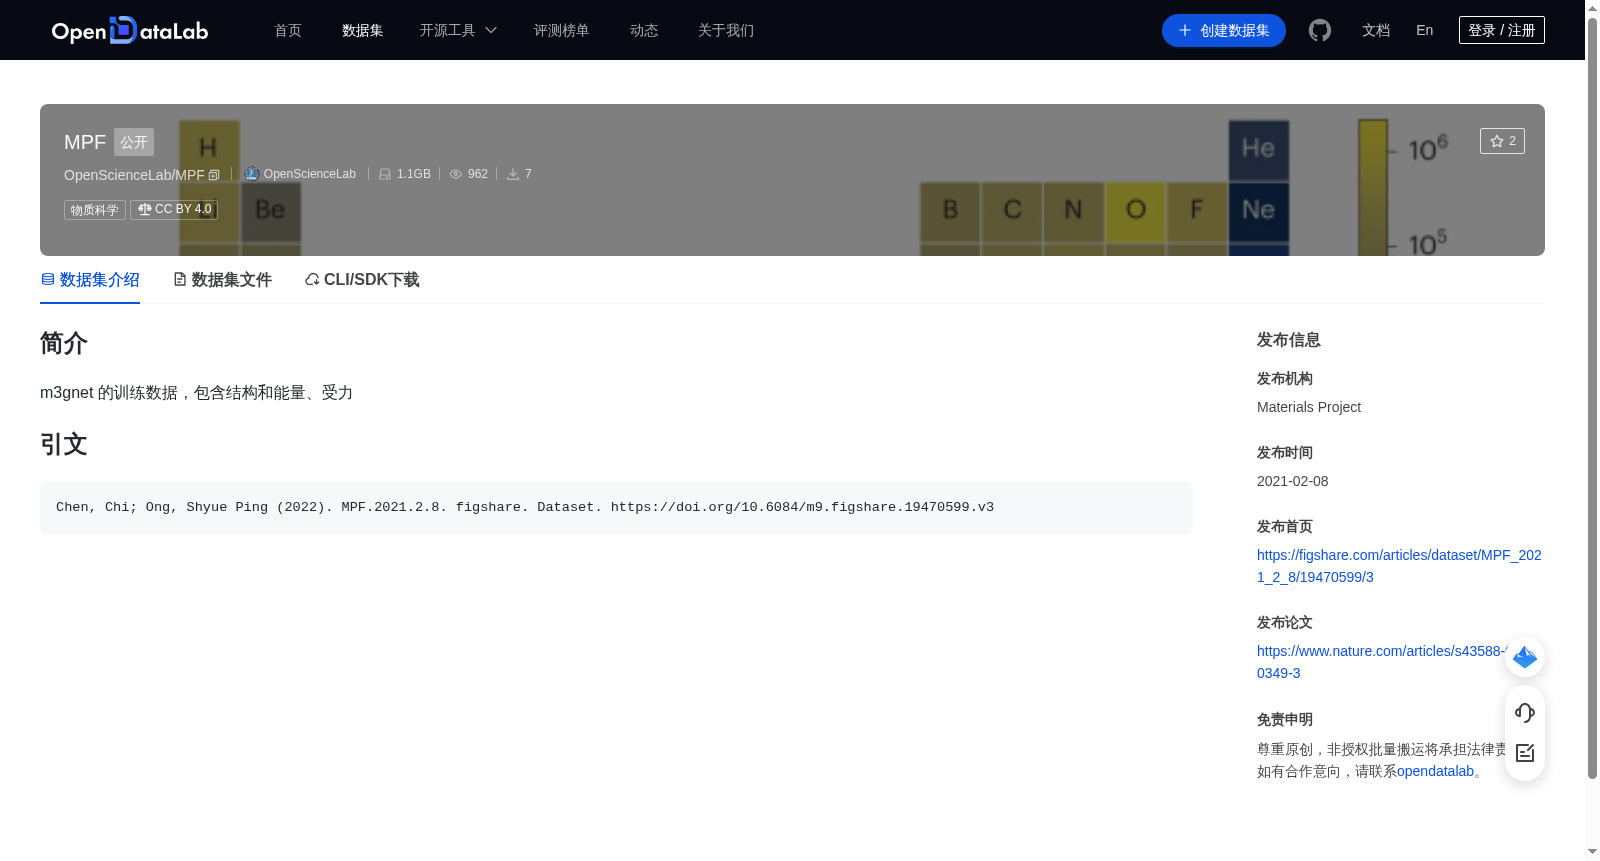Click the citation code block
The height and width of the screenshot is (861, 1600).
coord(616,508)
